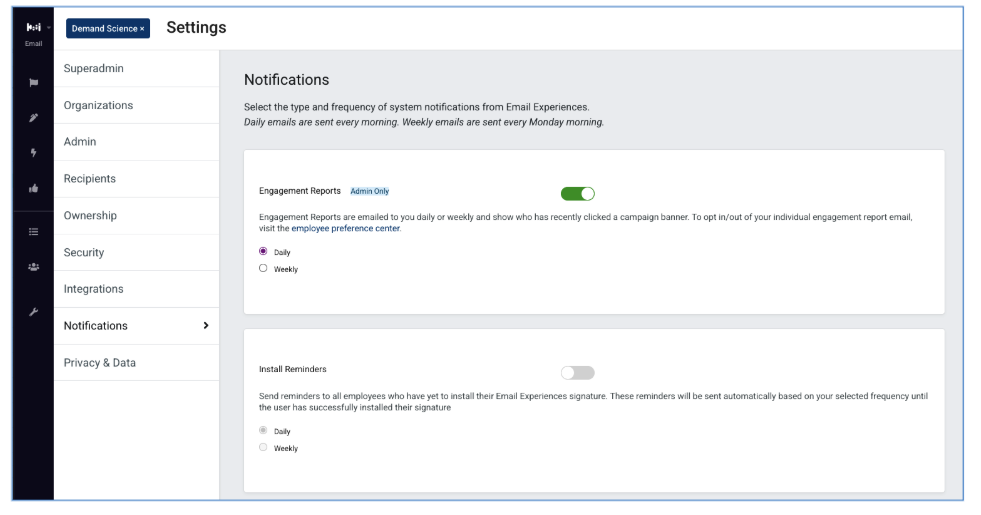The height and width of the screenshot is (515, 981).
Task: Open the pencil edit icon in sidebar
Action: tap(33, 118)
